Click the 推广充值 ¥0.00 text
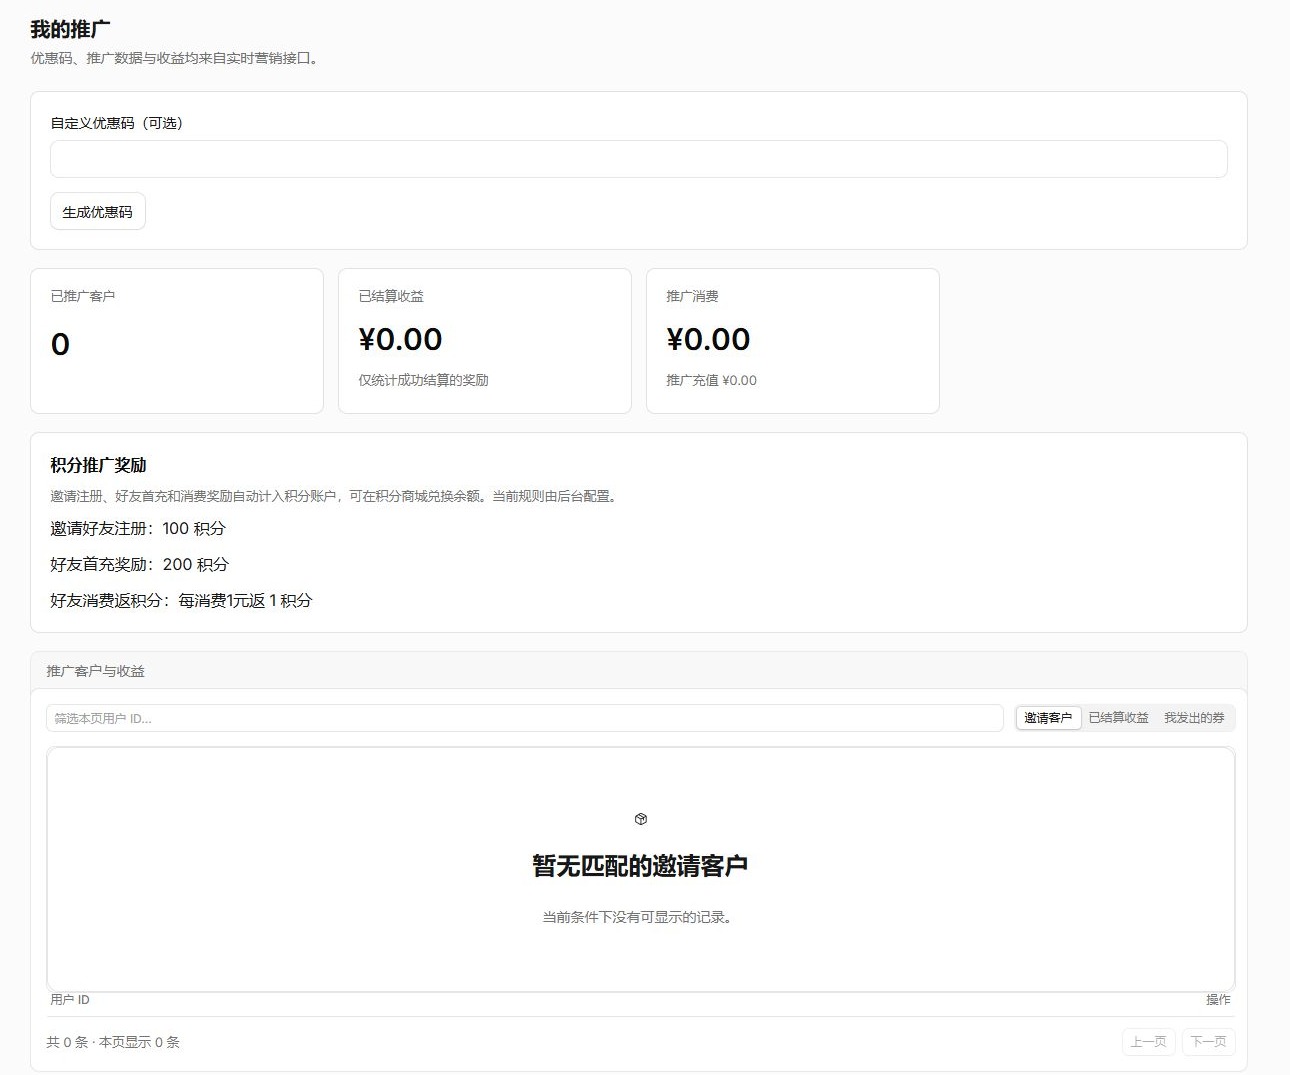The image size is (1290, 1075). (x=712, y=380)
